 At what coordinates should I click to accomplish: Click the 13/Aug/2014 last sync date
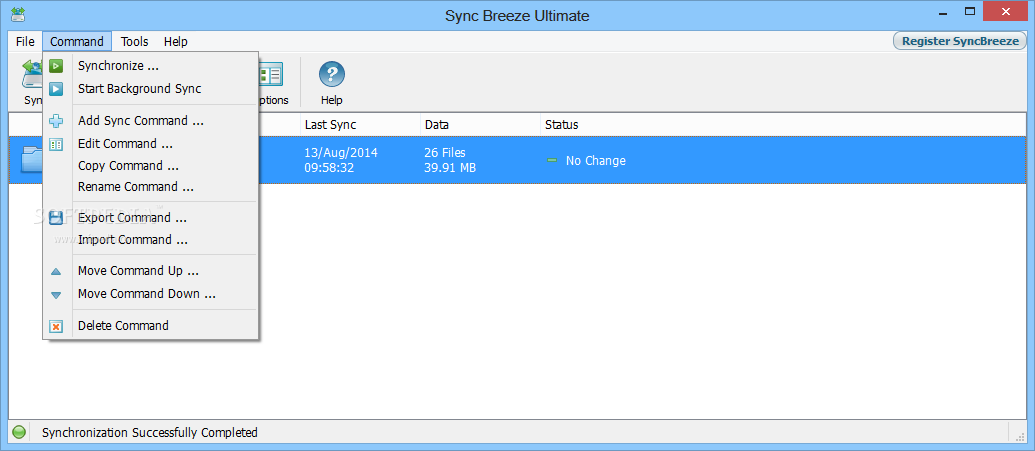click(341, 153)
